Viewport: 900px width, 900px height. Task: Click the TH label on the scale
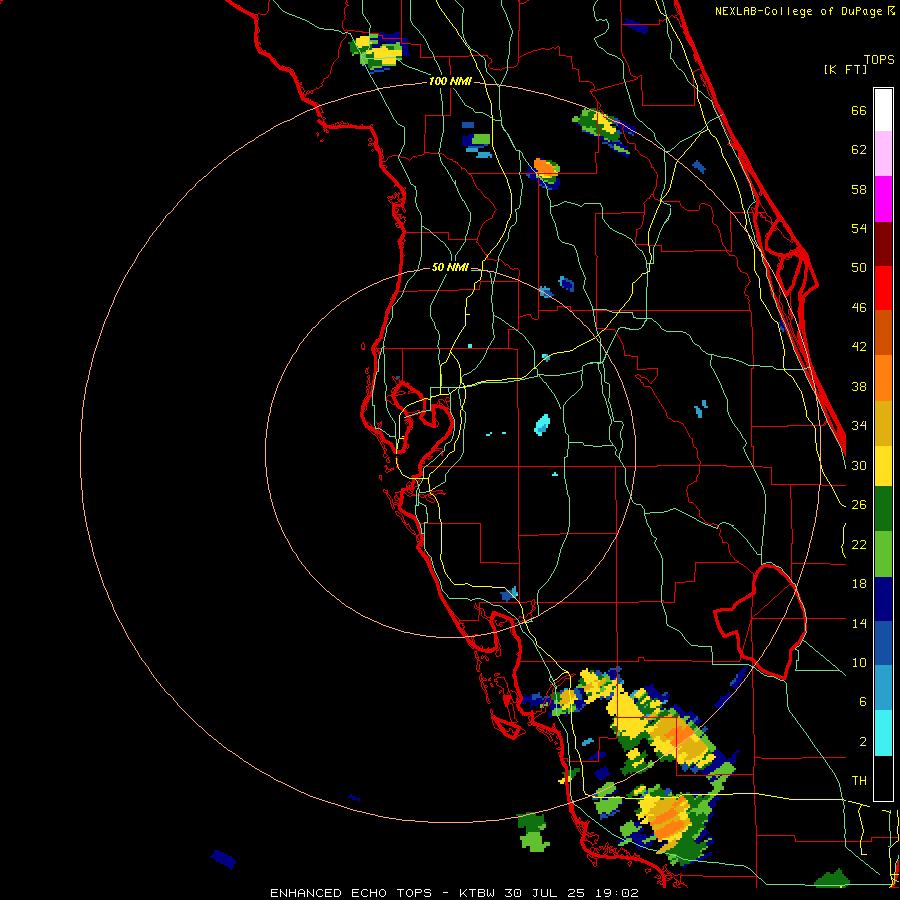pyautogui.click(x=859, y=780)
